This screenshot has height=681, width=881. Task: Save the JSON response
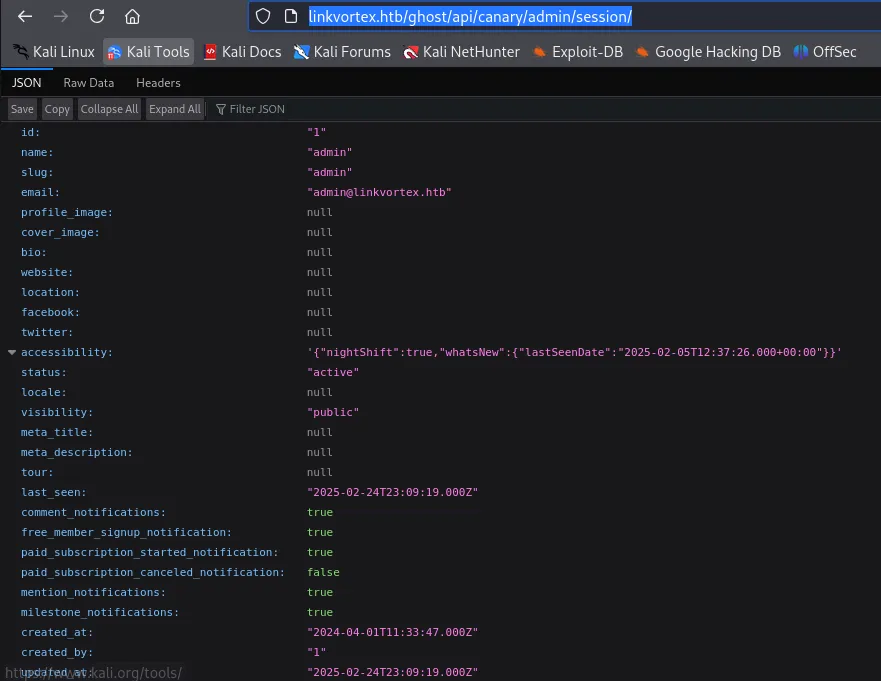point(22,109)
